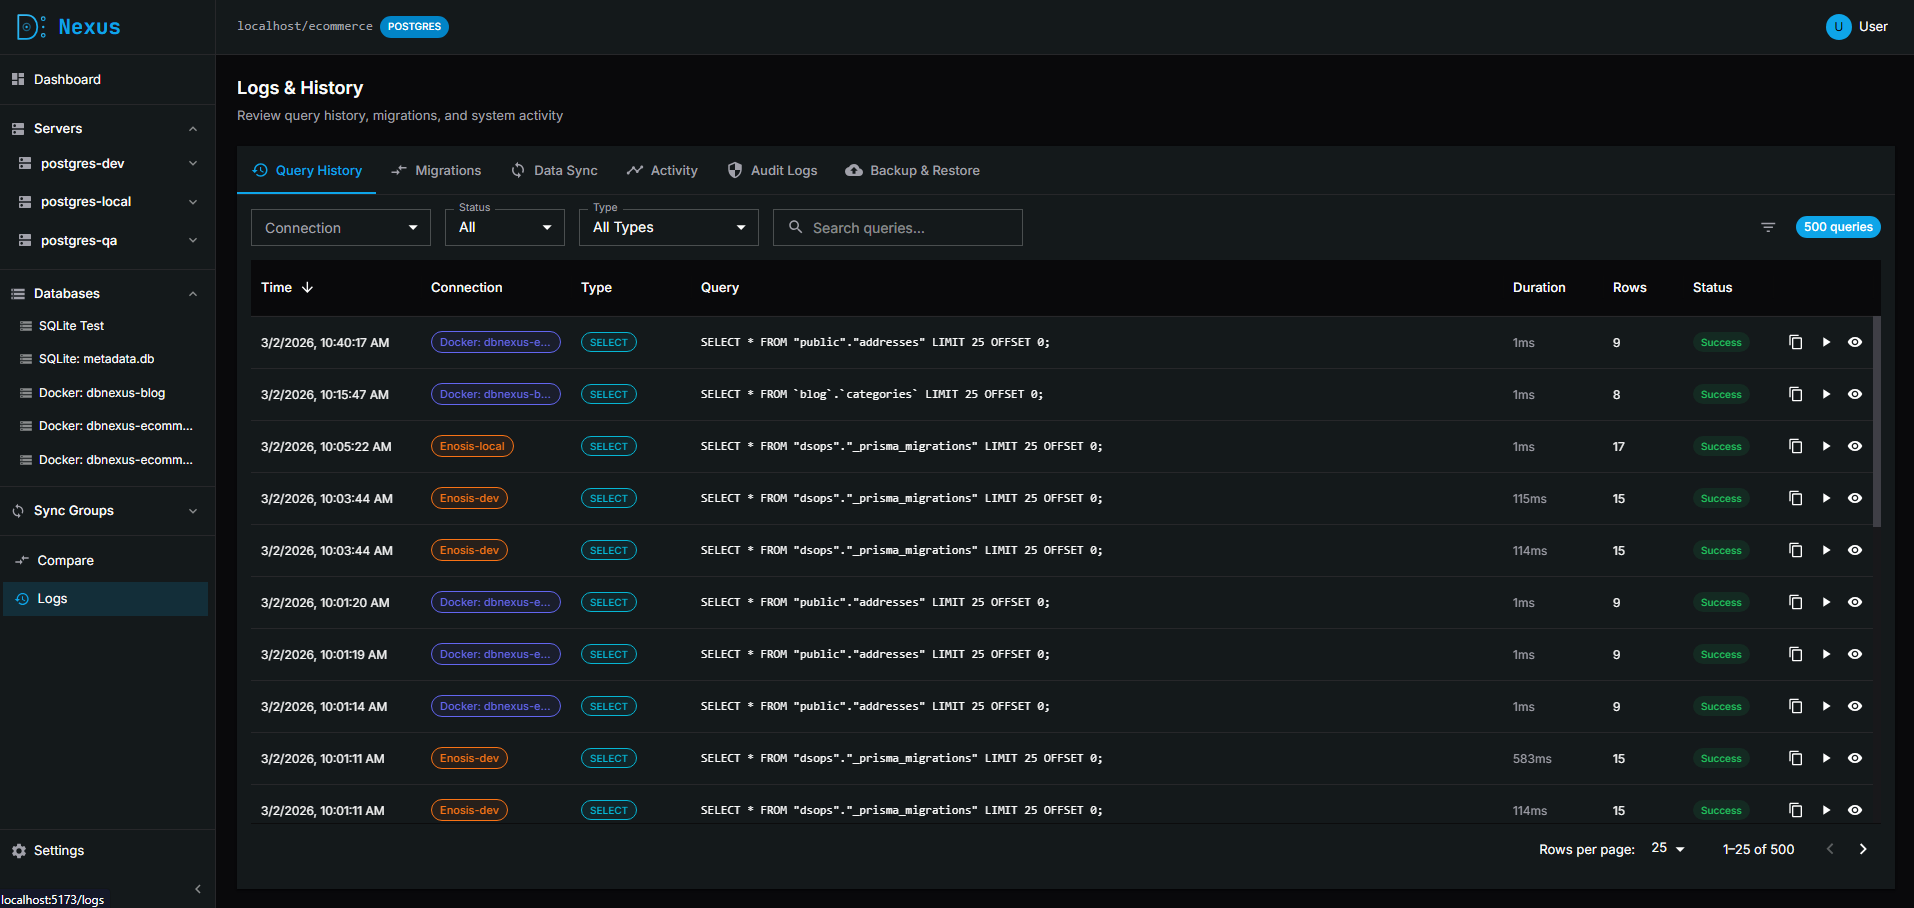View details of the first prisma_migrations query
The width and height of the screenshot is (1914, 908).
[1855, 446]
